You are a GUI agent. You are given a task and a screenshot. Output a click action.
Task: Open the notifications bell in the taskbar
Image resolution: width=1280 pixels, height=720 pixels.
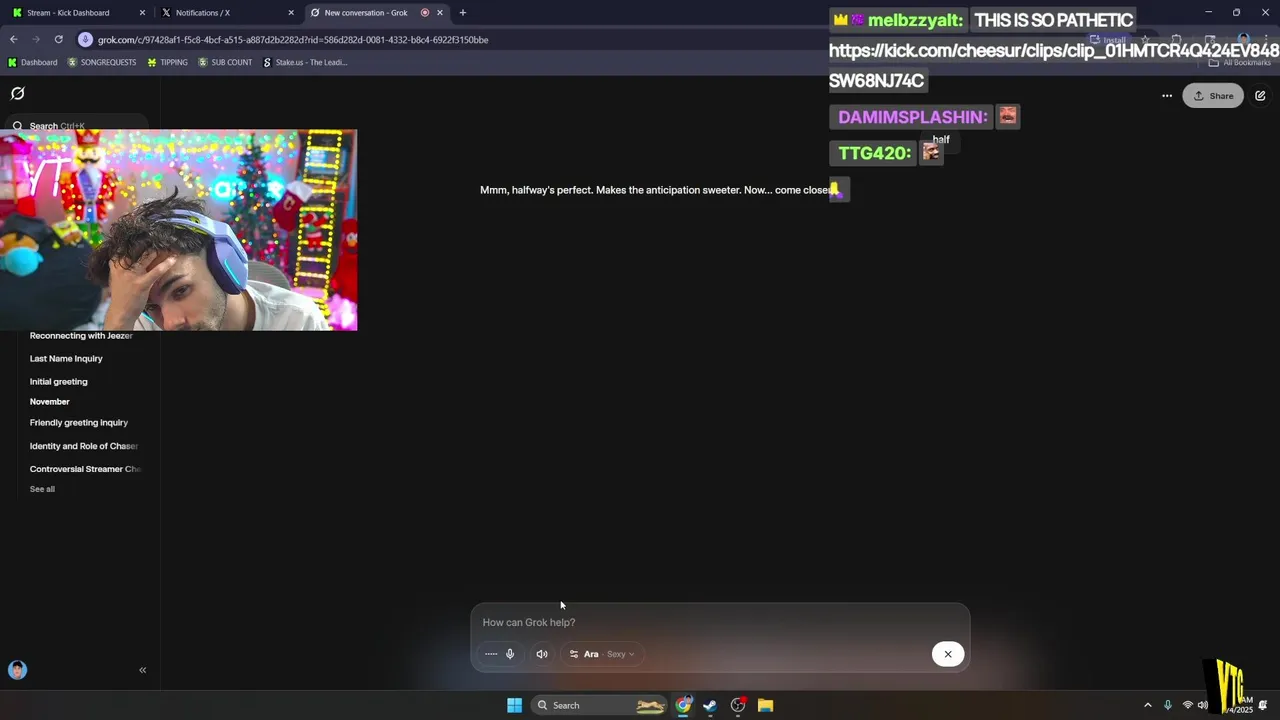[x=1263, y=705]
